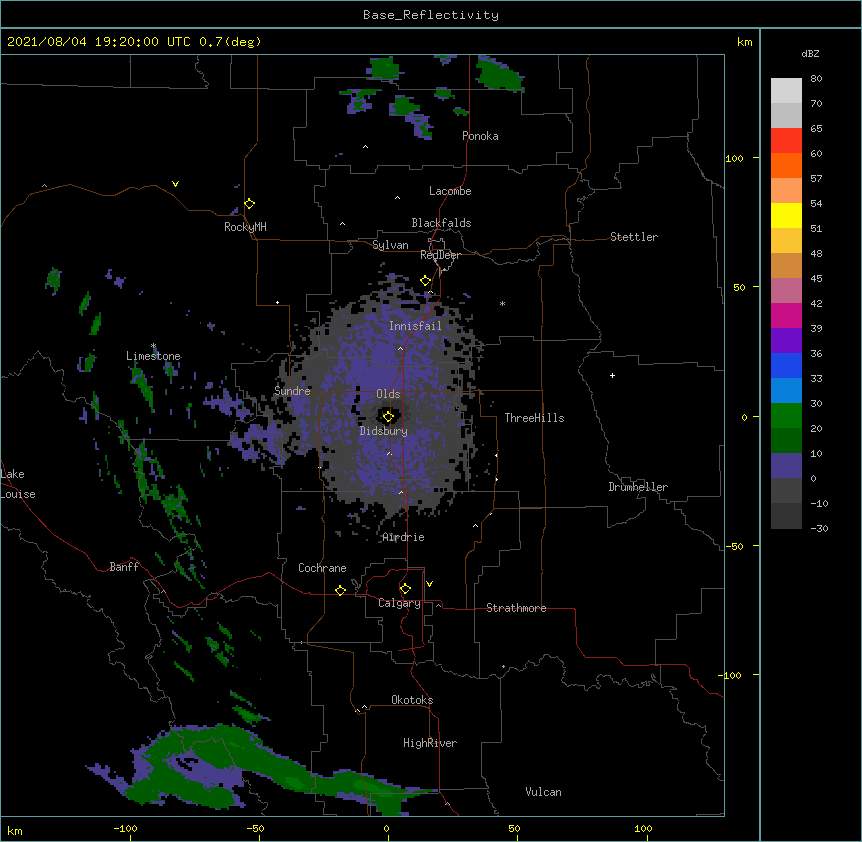Click the Okotoks city label
The height and width of the screenshot is (842, 862).
pyautogui.click(x=412, y=700)
